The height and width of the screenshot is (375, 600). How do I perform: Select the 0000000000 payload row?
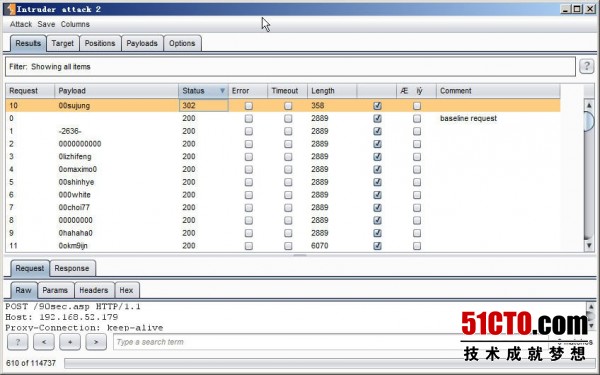[x=283, y=144]
